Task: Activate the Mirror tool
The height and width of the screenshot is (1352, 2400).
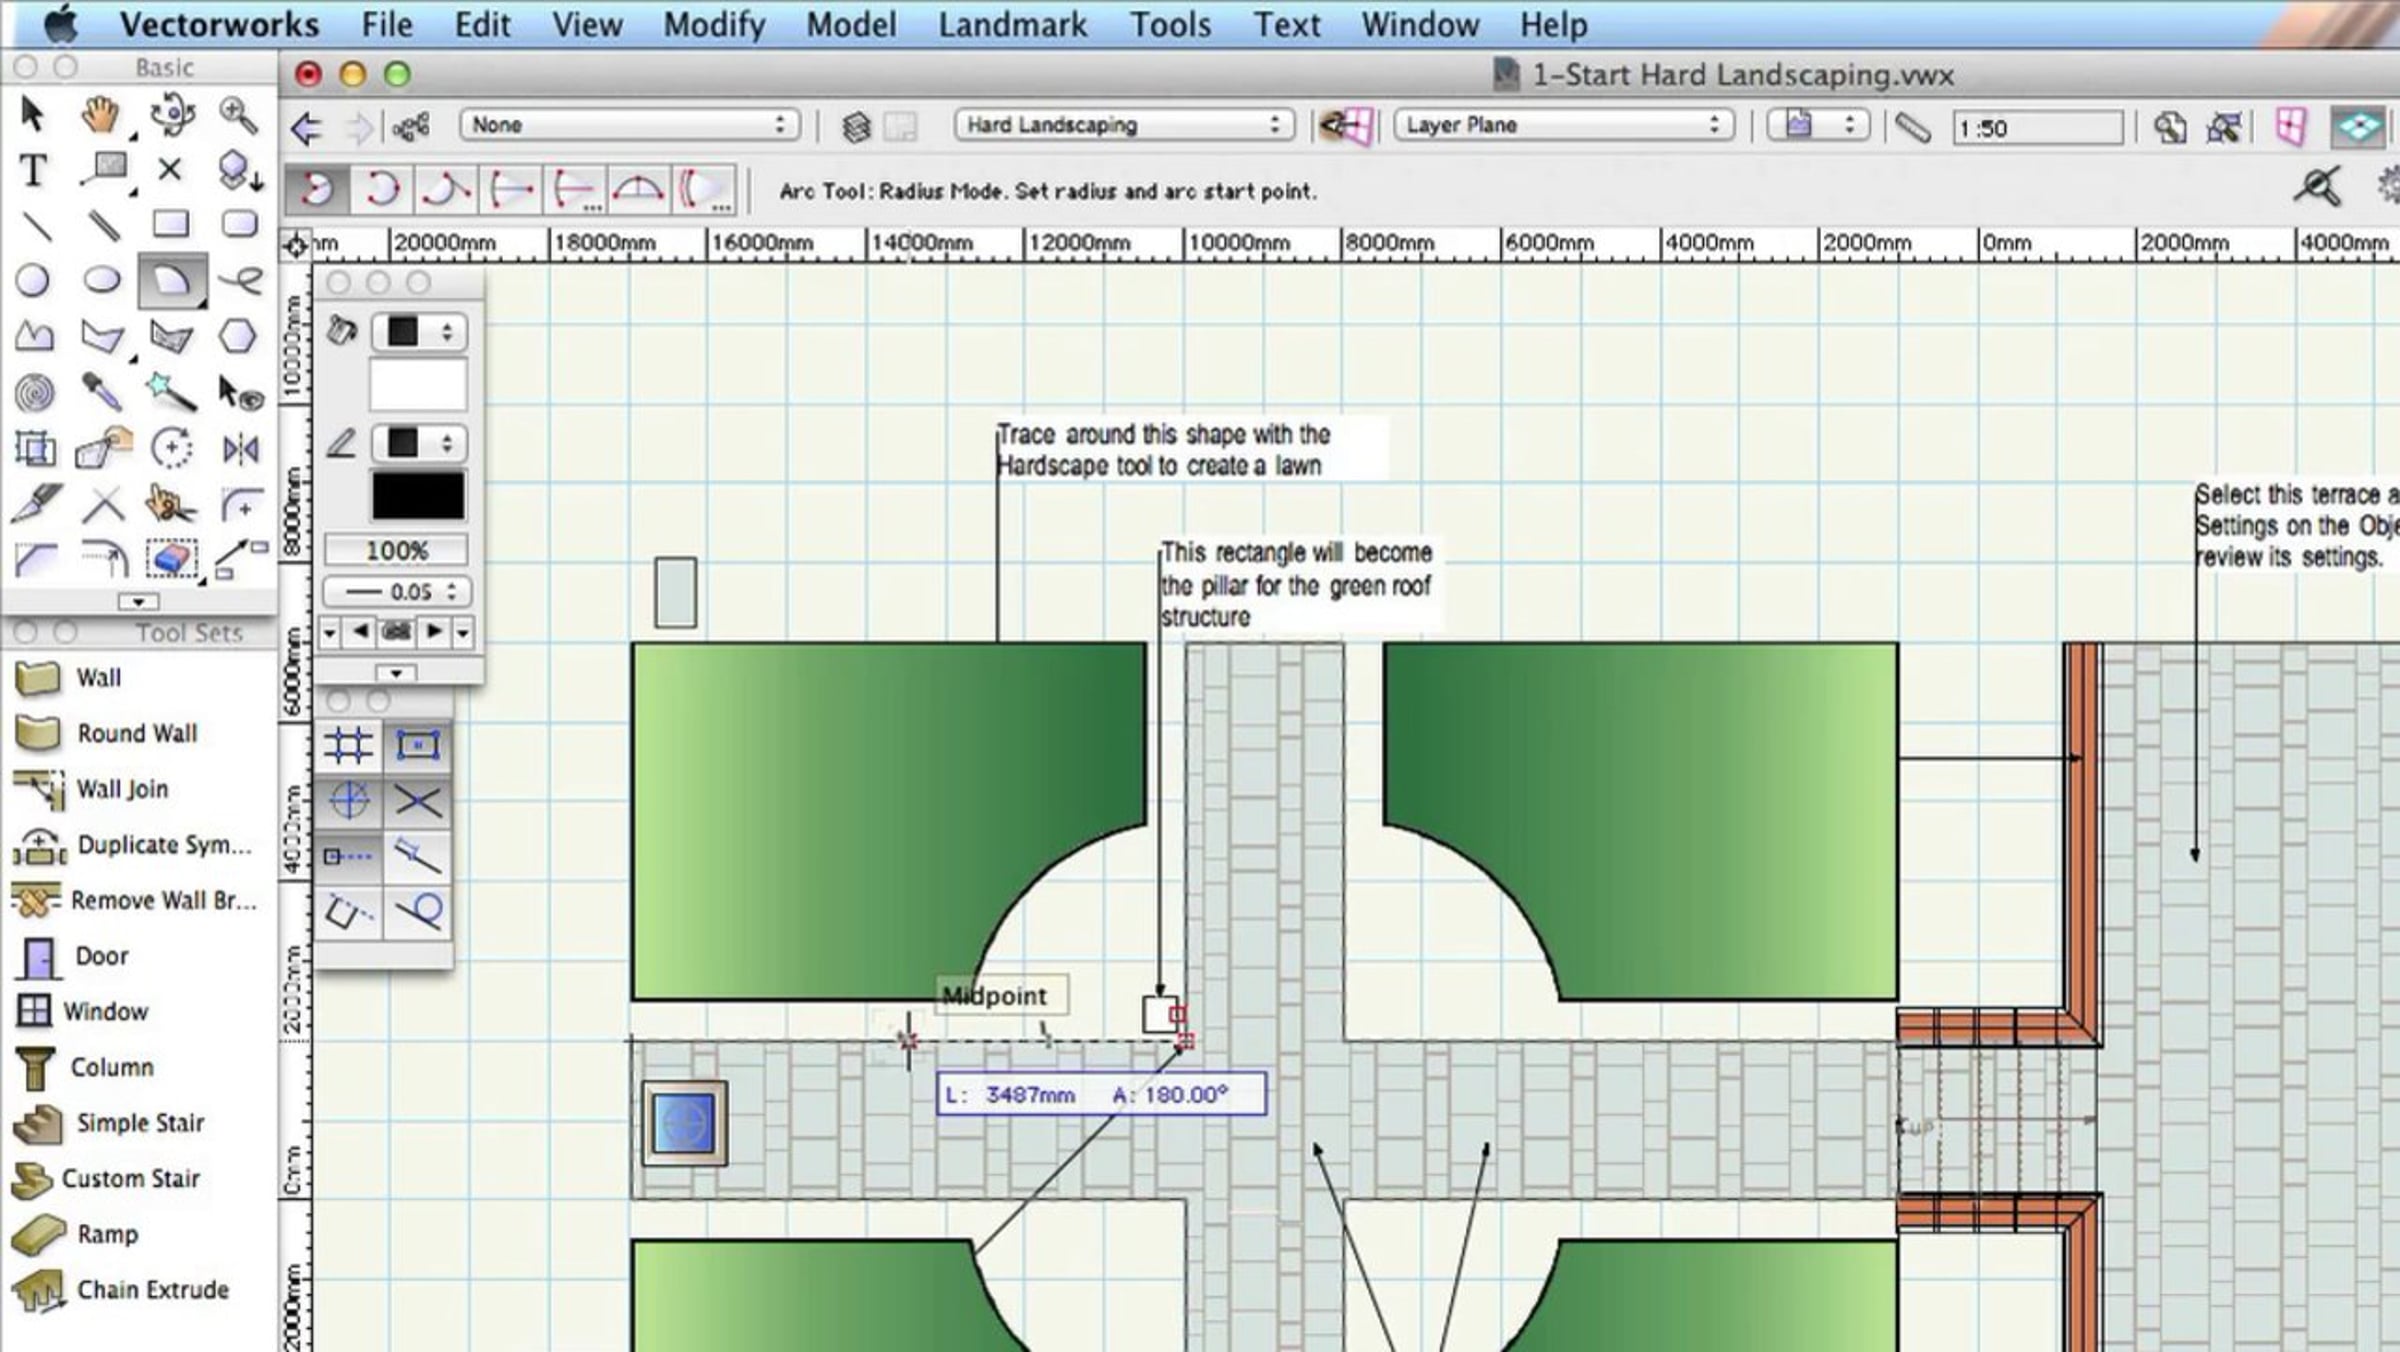Action: (x=240, y=449)
